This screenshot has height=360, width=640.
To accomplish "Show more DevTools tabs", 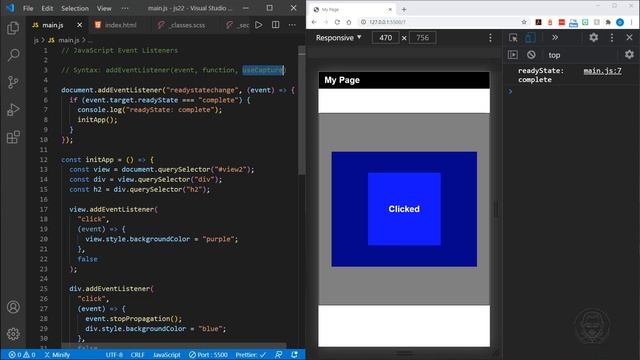I will [x=555, y=38].
